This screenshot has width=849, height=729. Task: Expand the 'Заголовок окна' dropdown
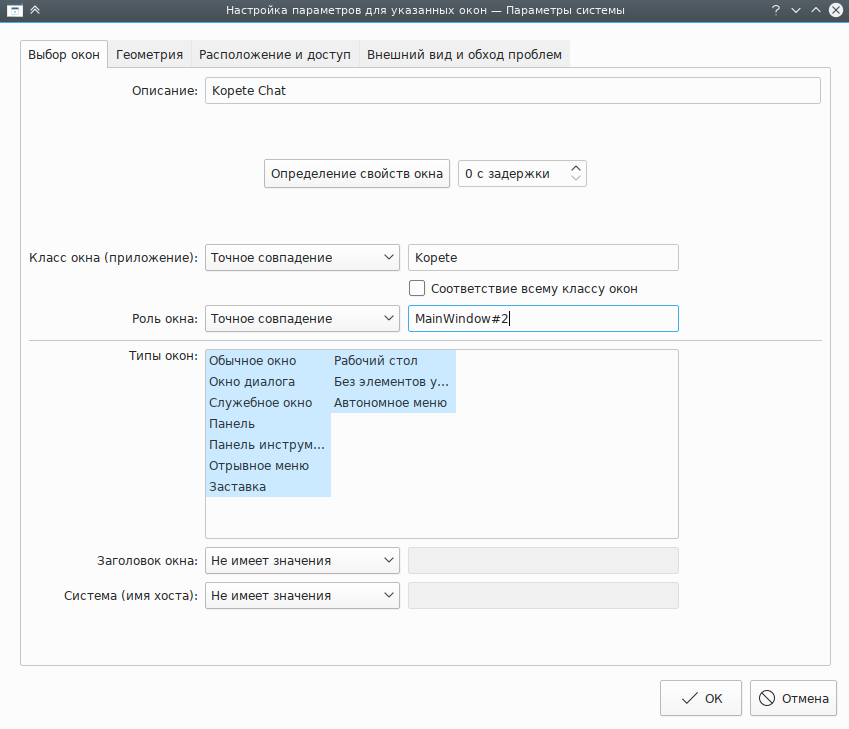click(302, 561)
